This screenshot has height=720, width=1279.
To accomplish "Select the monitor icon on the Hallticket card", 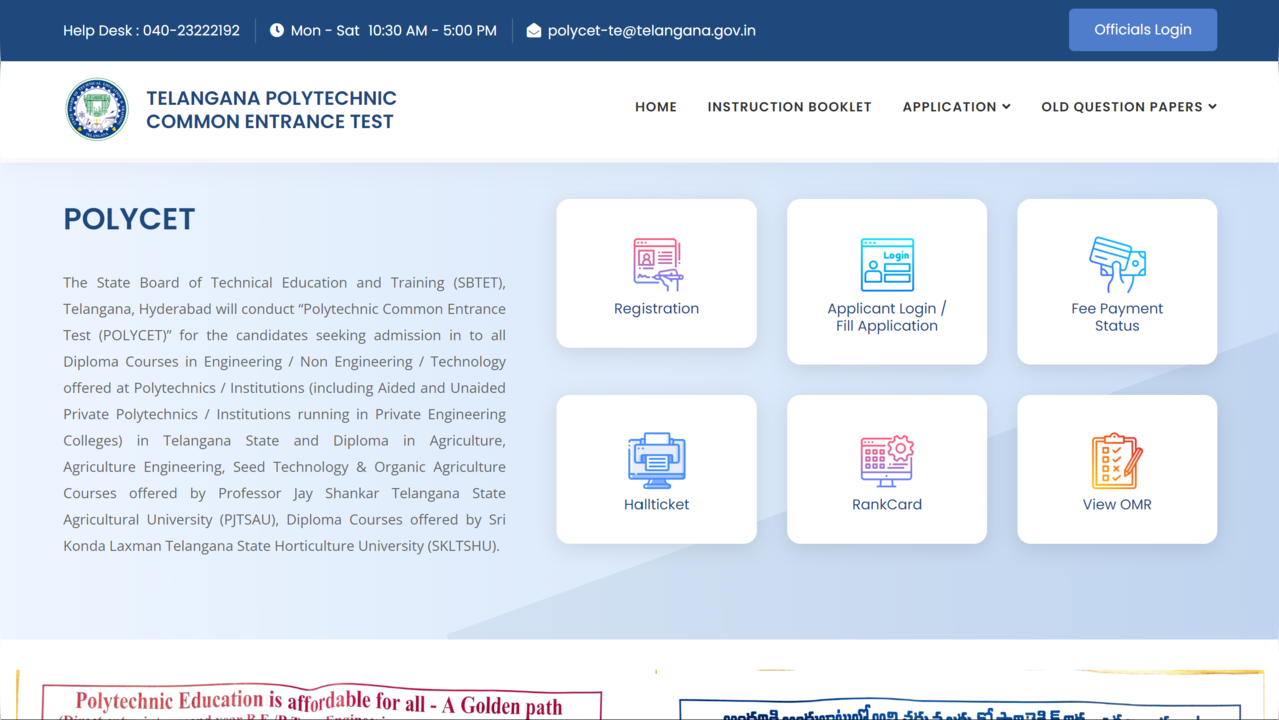I will tap(656, 459).
